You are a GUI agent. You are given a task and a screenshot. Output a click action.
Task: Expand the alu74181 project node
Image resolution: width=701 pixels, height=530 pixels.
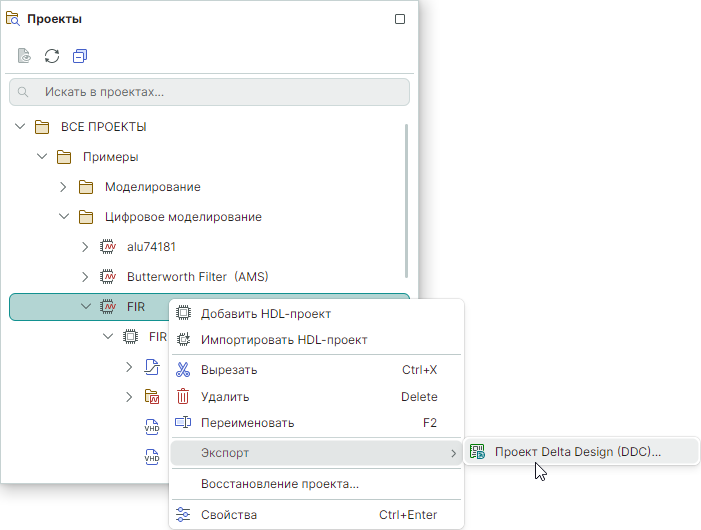pos(85,247)
